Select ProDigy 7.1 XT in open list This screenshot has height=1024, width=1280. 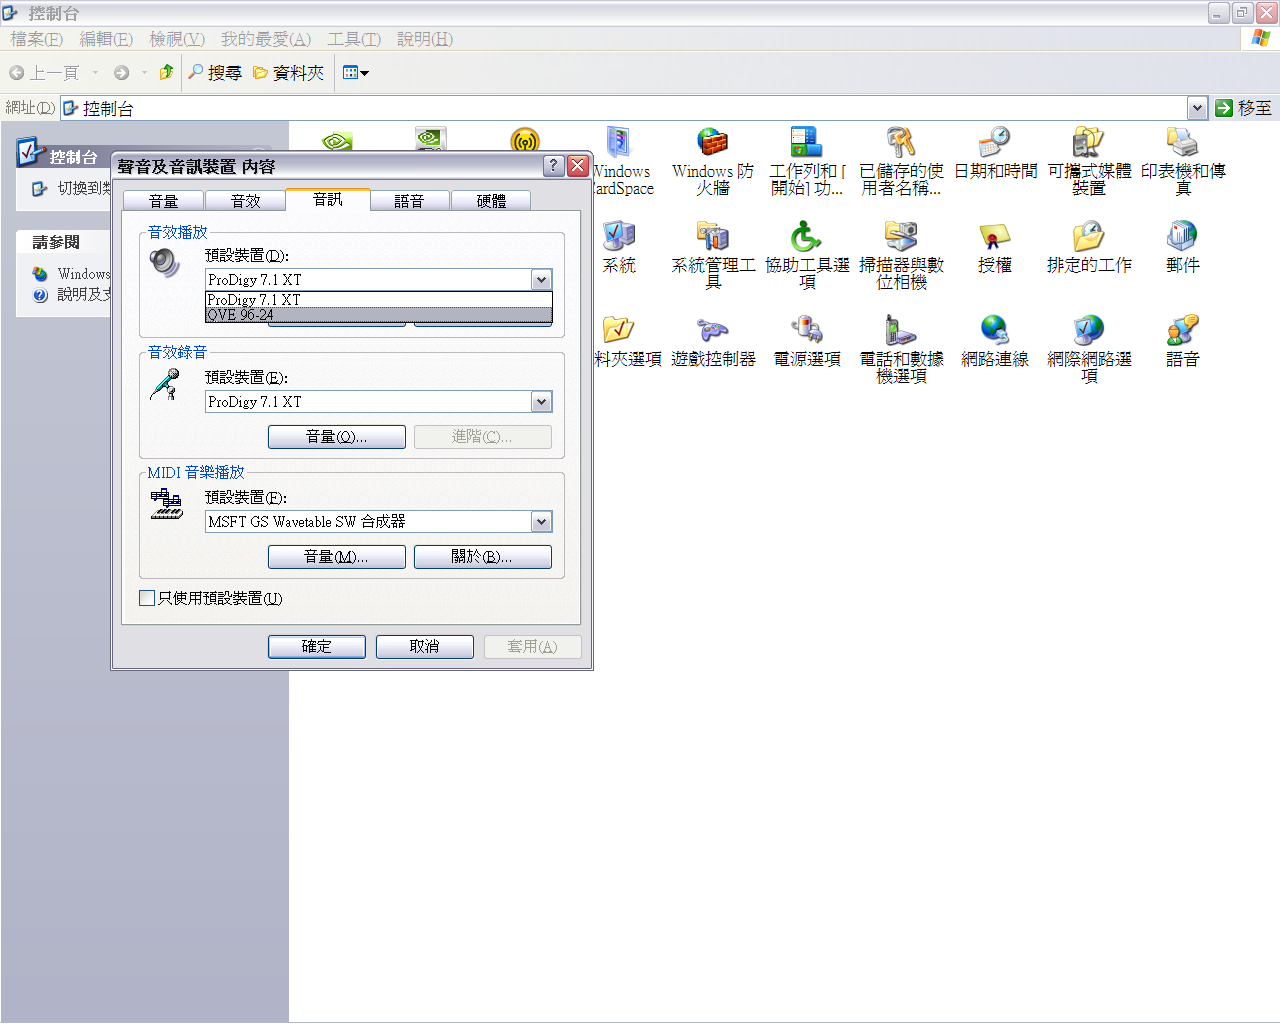pyautogui.click(x=379, y=299)
